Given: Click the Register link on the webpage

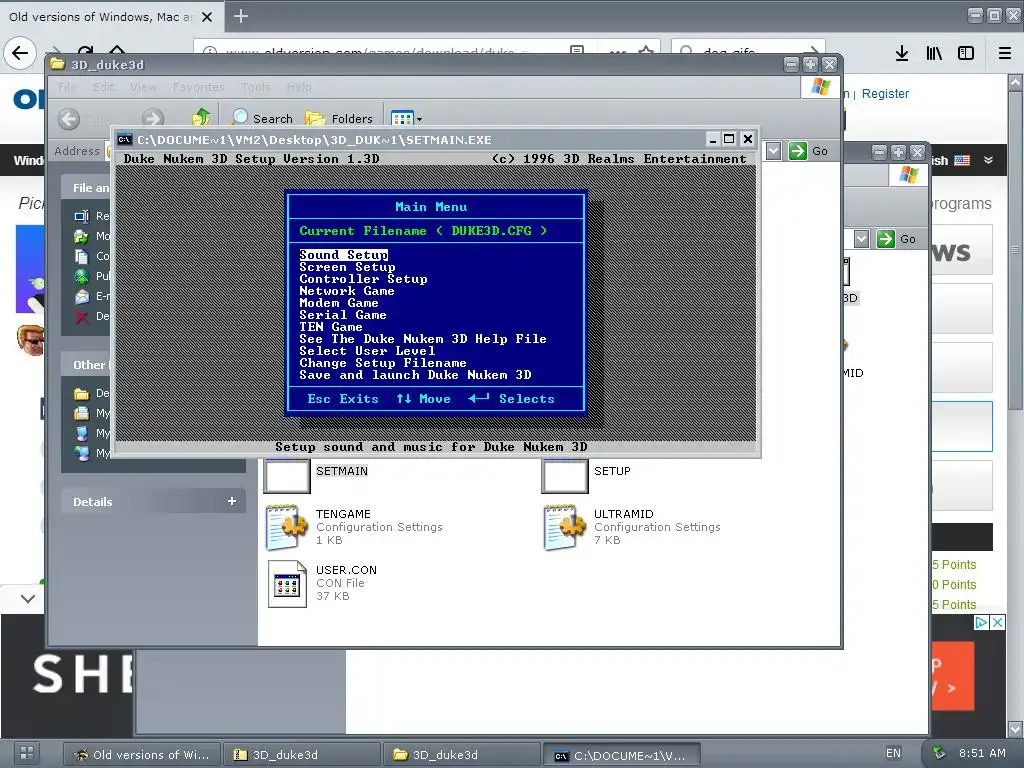Looking at the screenshot, I should pyautogui.click(x=885, y=93).
